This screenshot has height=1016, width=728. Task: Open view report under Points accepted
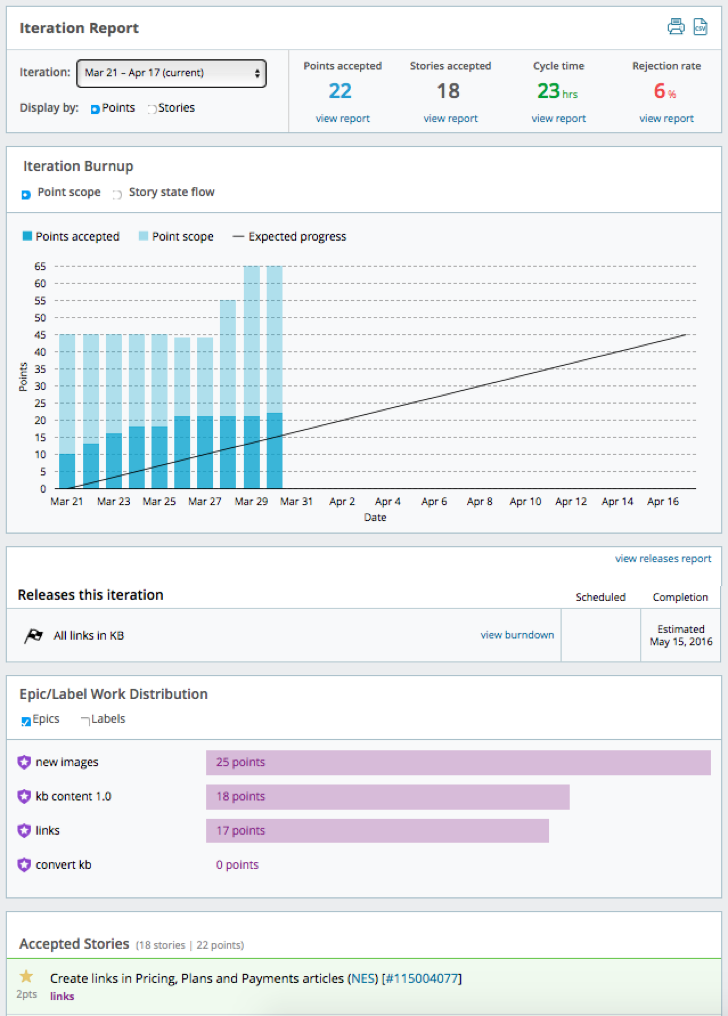[x=342, y=118]
